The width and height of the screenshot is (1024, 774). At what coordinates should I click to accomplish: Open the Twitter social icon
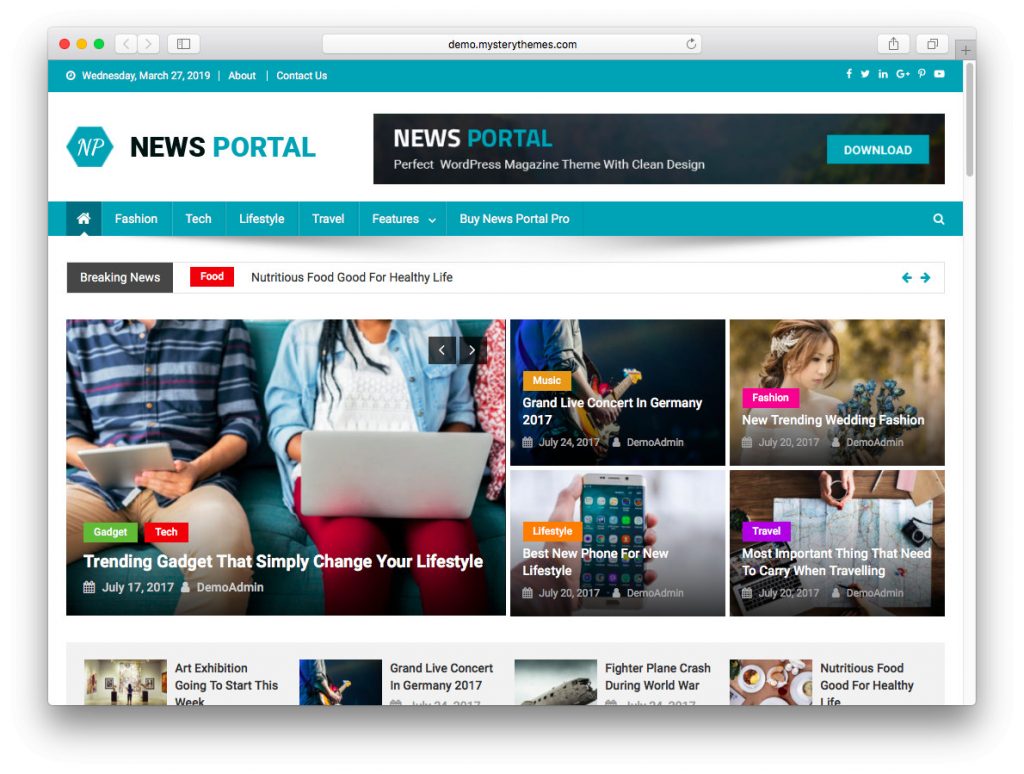point(865,74)
